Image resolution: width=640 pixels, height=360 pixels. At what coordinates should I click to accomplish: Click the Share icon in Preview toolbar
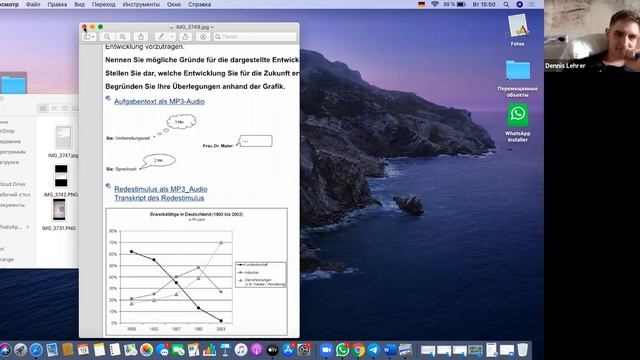[141, 37]
